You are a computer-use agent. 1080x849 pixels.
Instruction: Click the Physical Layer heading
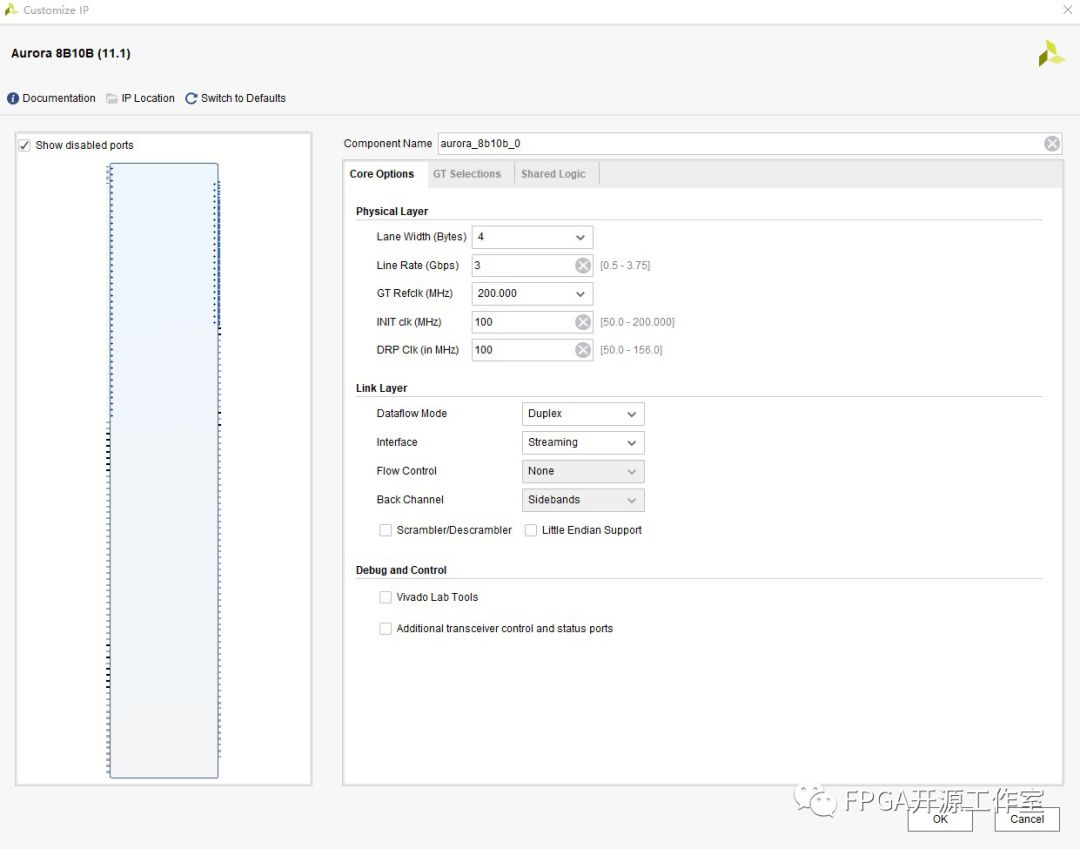(392, 211)
